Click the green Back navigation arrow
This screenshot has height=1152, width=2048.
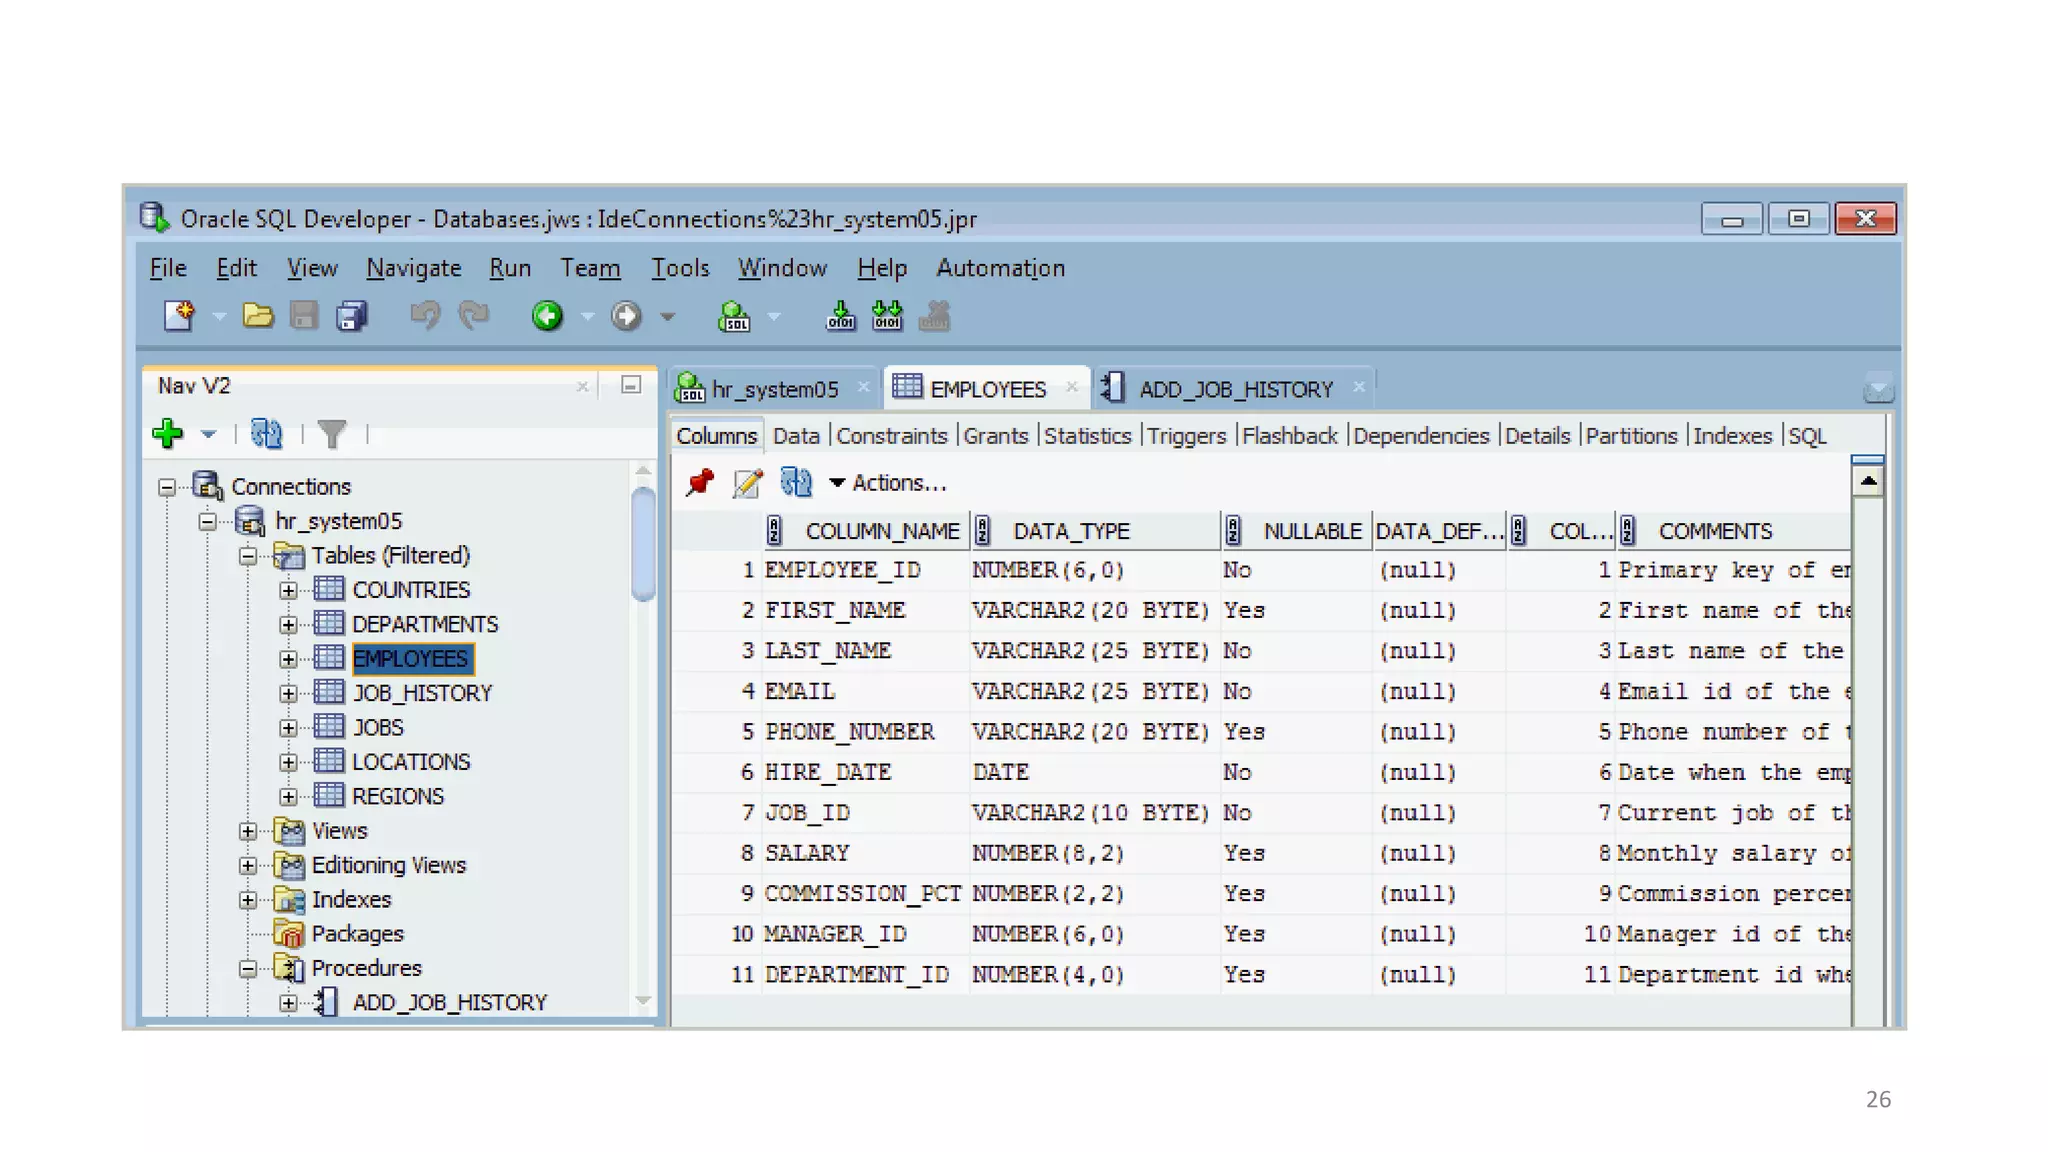point(547,316)
